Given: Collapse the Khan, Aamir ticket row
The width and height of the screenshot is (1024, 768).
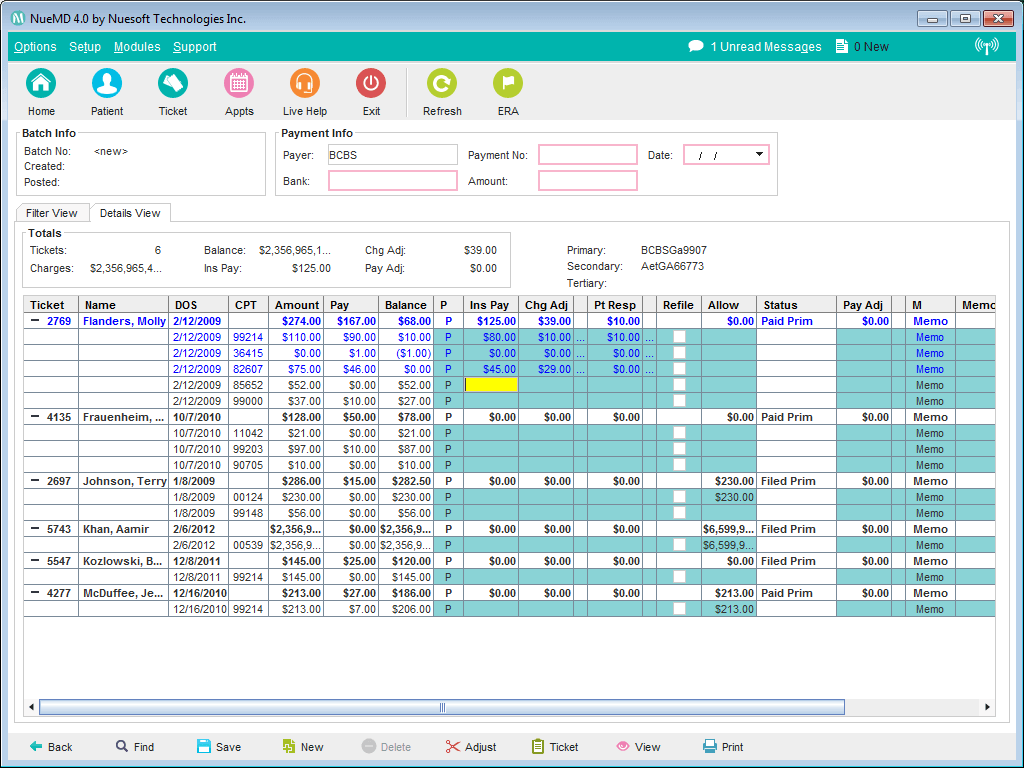Looking at the screenshot, I should [35, 529].
